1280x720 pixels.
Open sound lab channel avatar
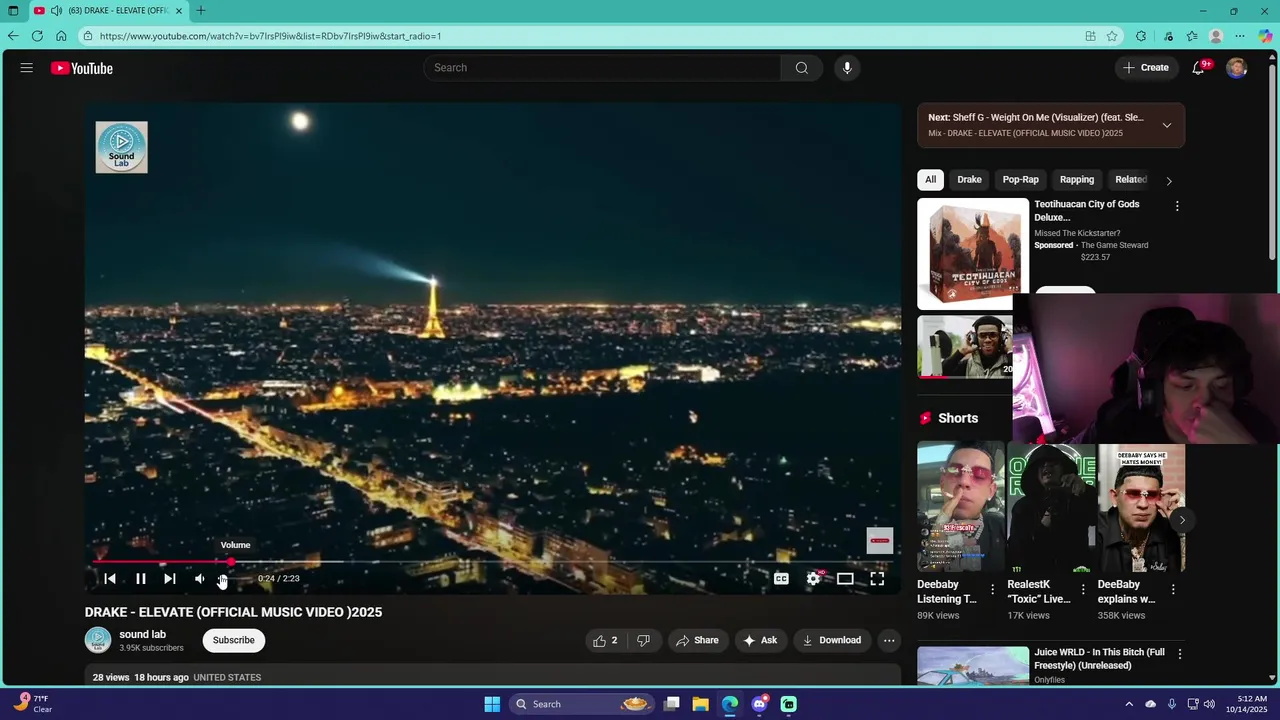(98, 640)
